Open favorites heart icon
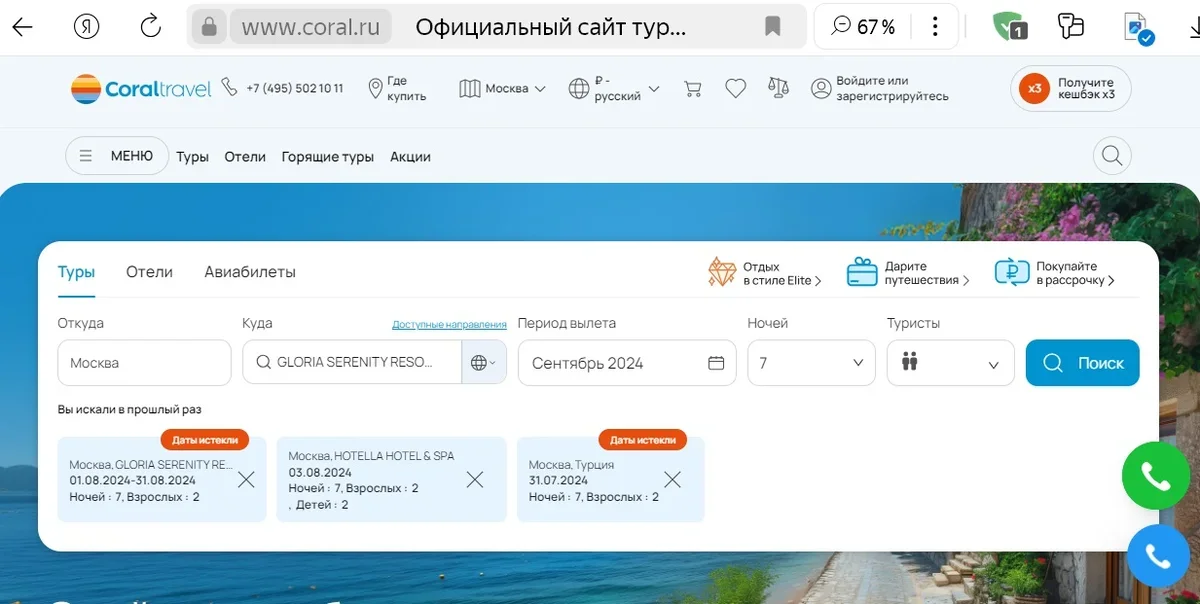This screenshot has width=1200, height=604. click(735, 89)
